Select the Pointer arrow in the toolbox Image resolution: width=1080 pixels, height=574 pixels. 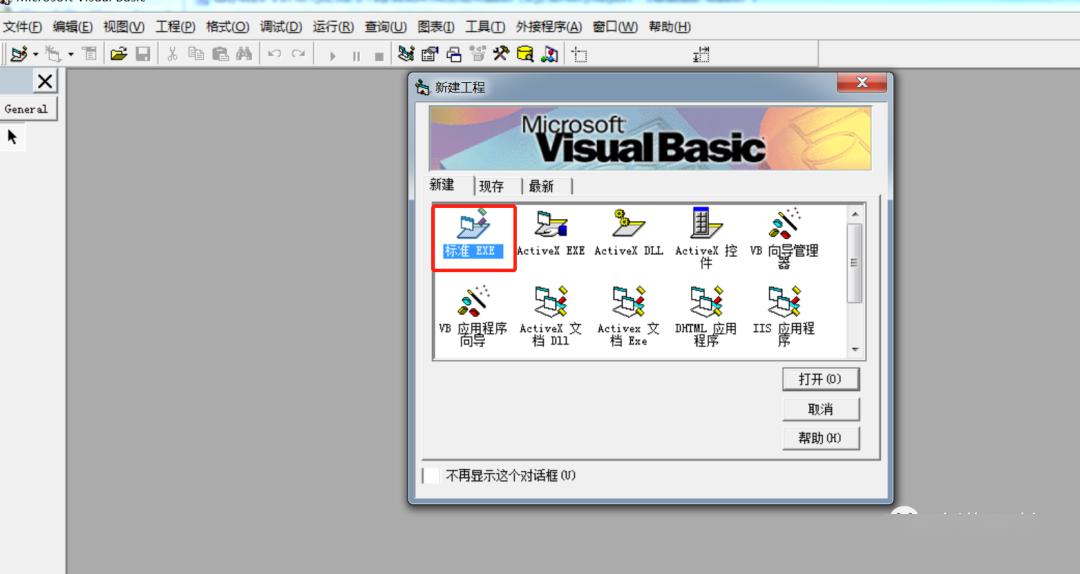tap(12, 137)
